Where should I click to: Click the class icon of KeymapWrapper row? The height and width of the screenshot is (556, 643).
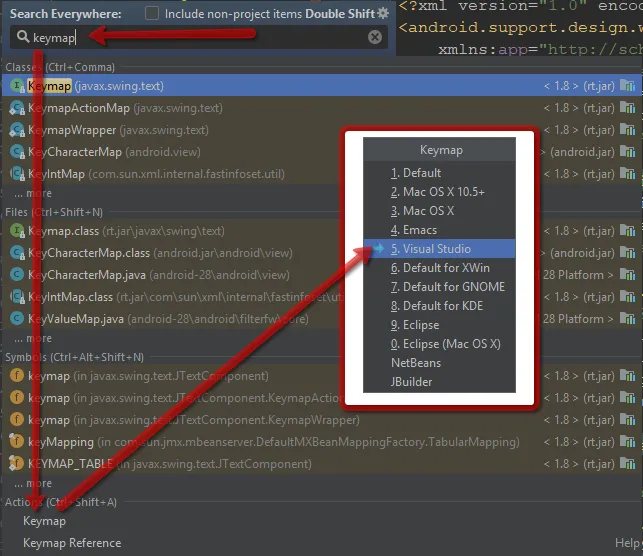pyautogui.click(x=17, y=130)
